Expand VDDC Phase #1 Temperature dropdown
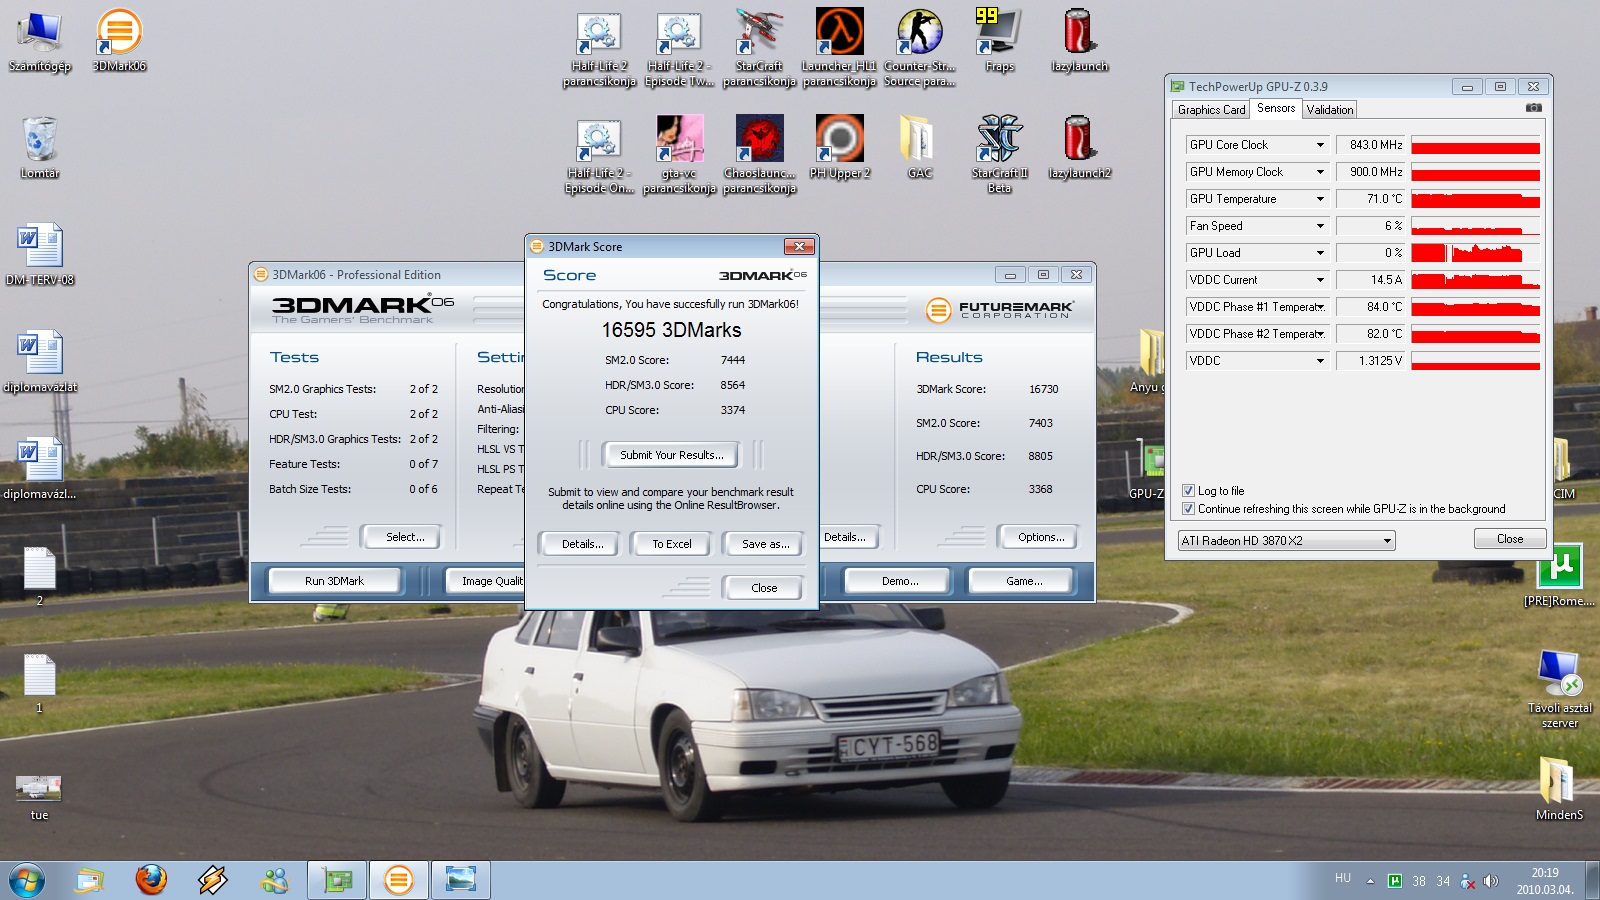This screenshot has height=900, width=1600. [1320, 307]
